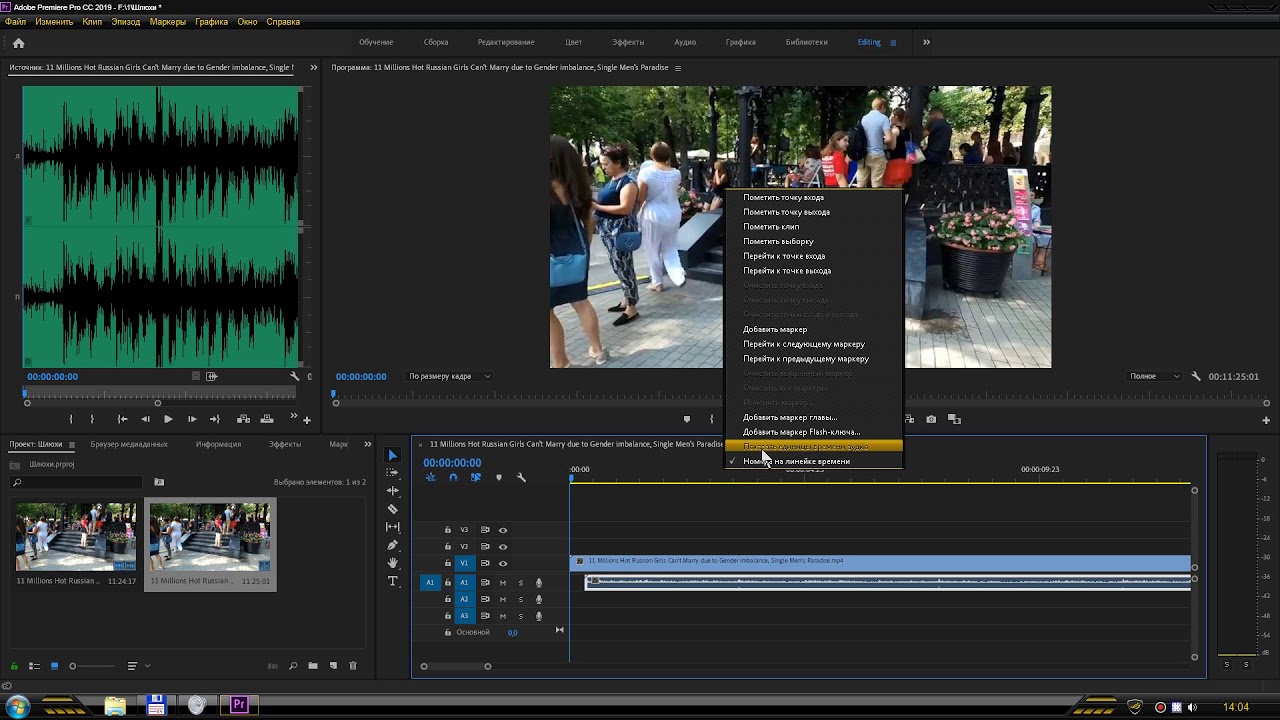The width and height of the screenshot is (1280, 720).
Task: Step forward one frame in source monitor
Action: click(x=192, y=419)
